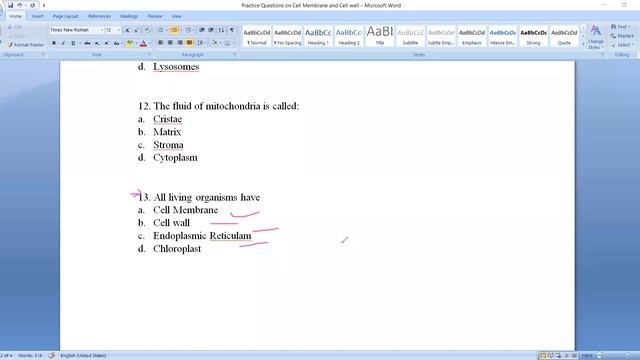This screenshot has width=640, height=360.
Task: Open the Review ribbon tab
Action: pyautogui.click(x=155, y=16)
